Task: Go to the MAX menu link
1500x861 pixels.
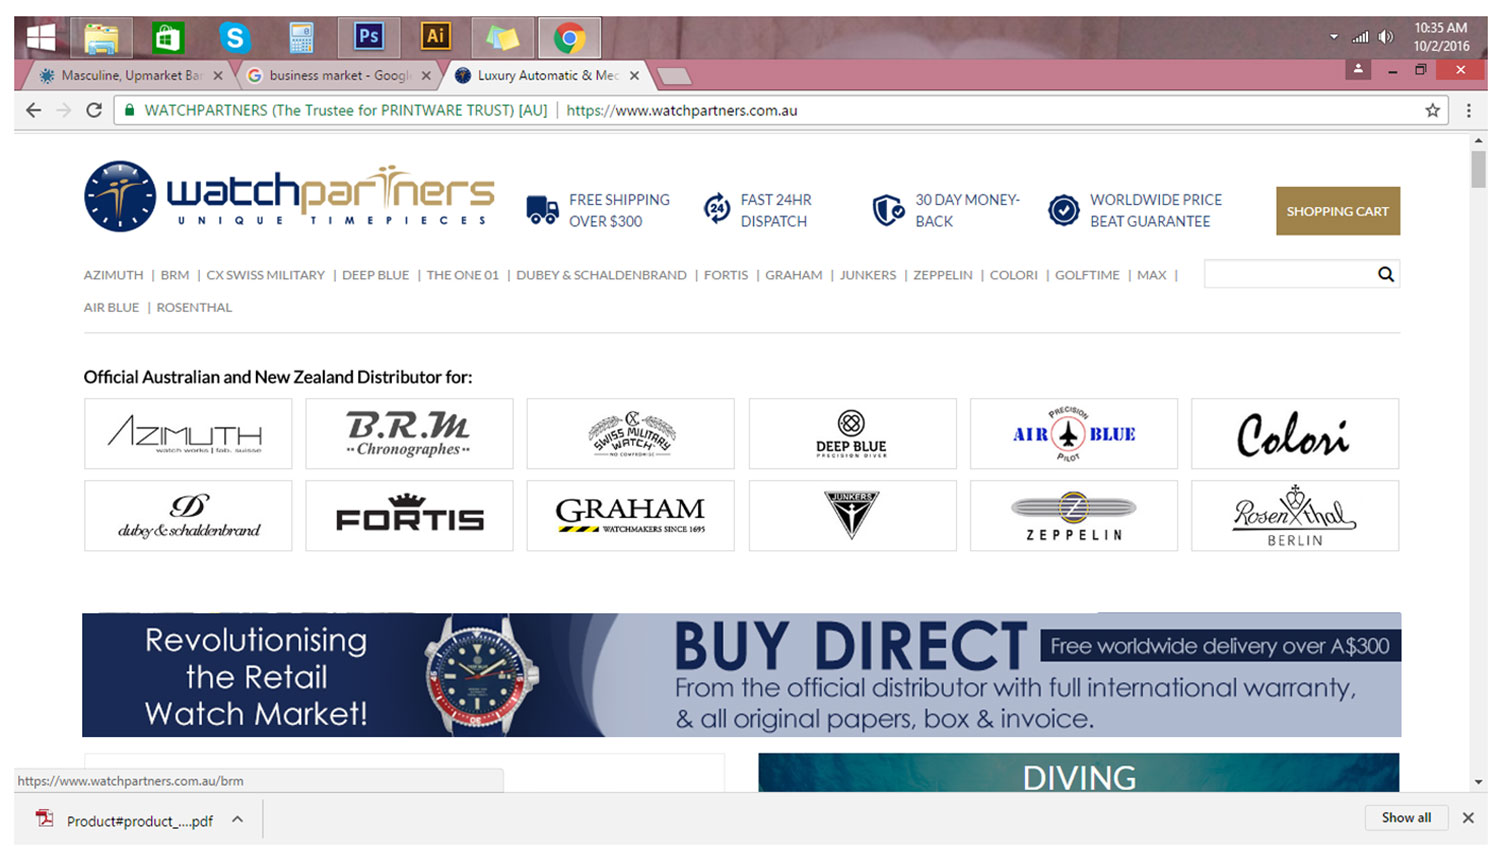Action: point(1151,275)
